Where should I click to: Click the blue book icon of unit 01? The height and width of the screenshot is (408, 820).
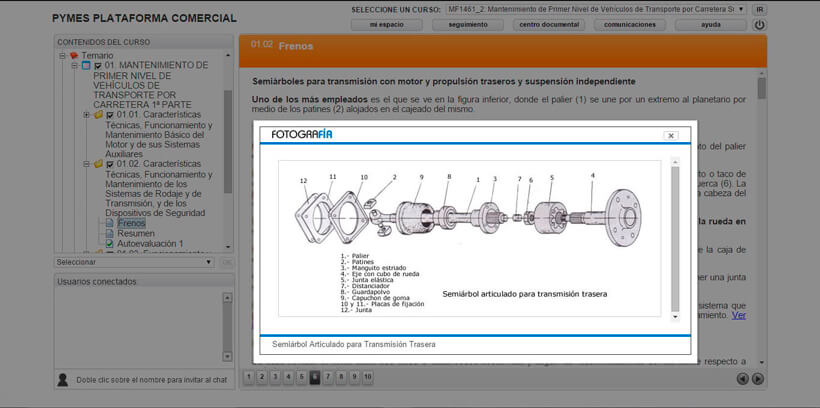click(86, 65)
